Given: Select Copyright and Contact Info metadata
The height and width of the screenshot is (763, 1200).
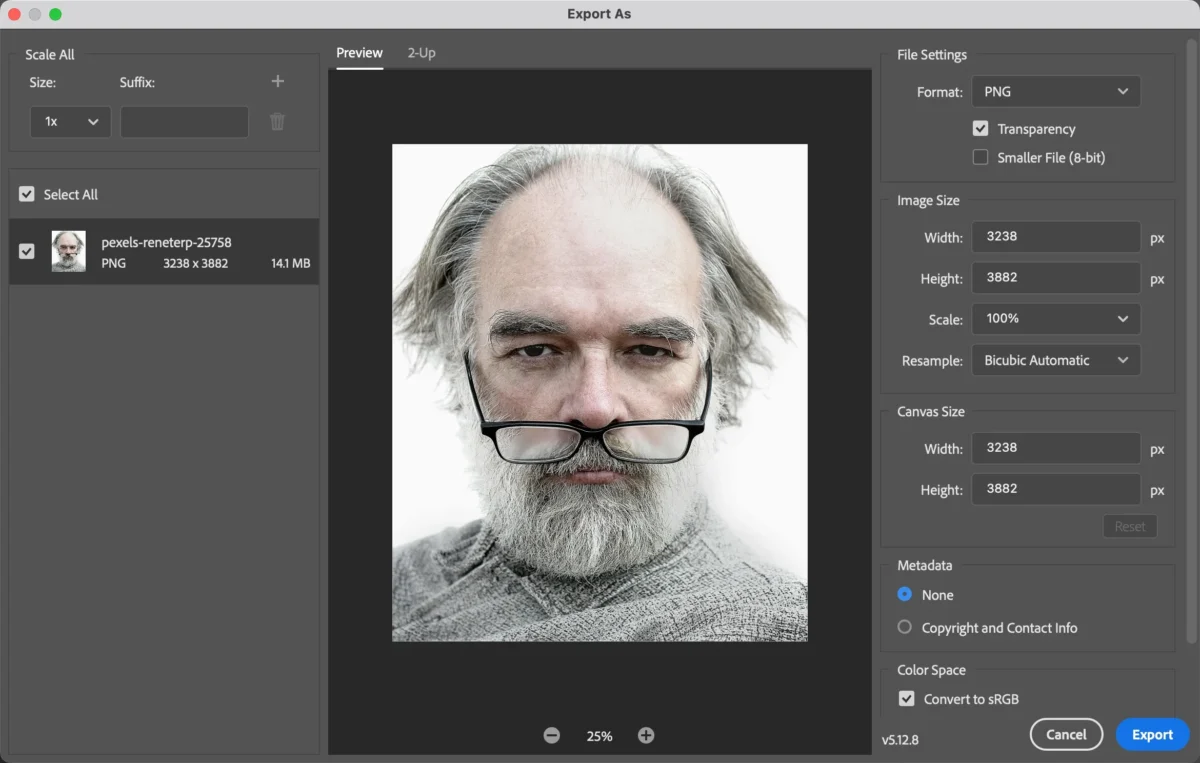Looking at the screenshot, I should 905,628.
